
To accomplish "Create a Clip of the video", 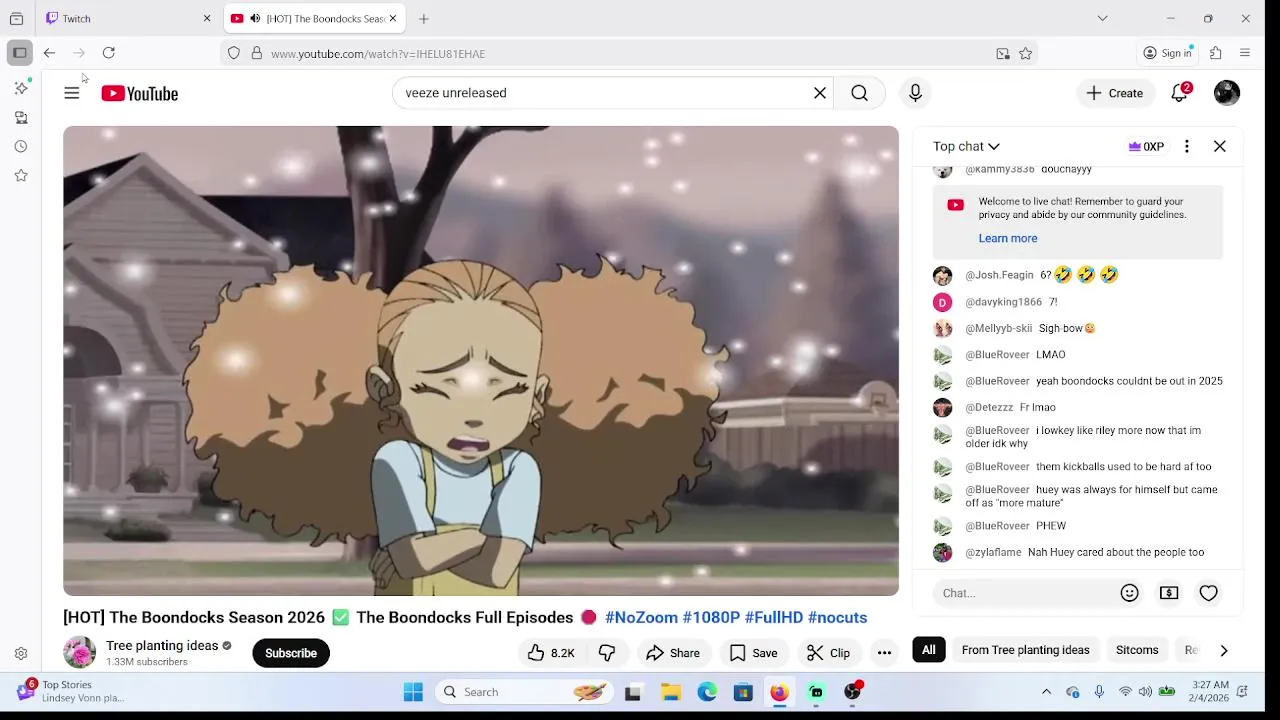I will (x=829, y=653).
